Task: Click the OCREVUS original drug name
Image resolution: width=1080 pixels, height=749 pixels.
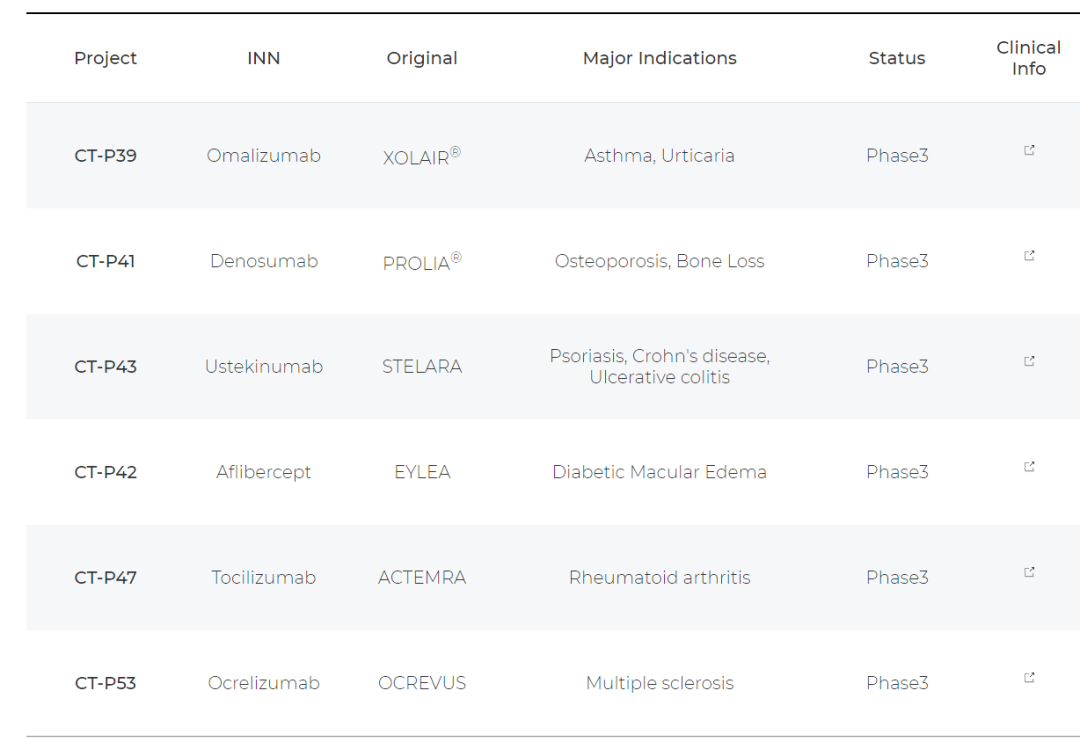Action: [x=422, y=683]
